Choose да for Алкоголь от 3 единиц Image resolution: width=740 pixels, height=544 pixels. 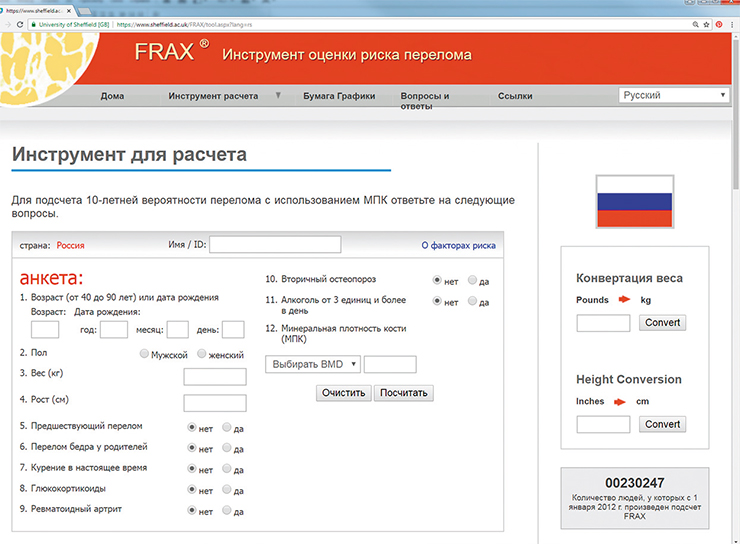coord(472,301)
